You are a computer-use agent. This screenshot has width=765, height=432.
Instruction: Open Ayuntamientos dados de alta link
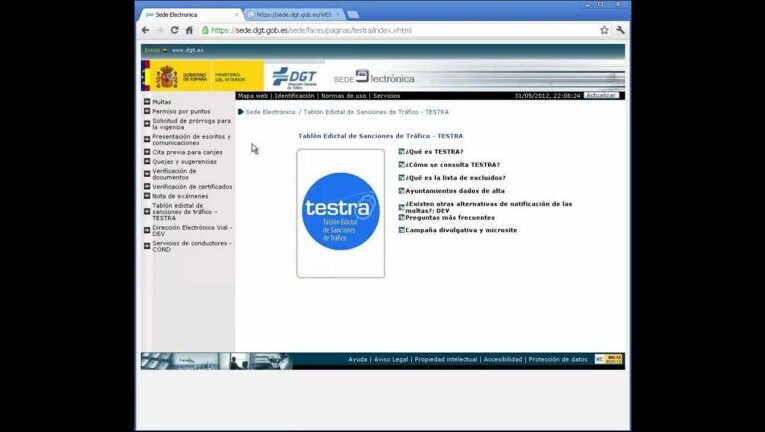455,191
